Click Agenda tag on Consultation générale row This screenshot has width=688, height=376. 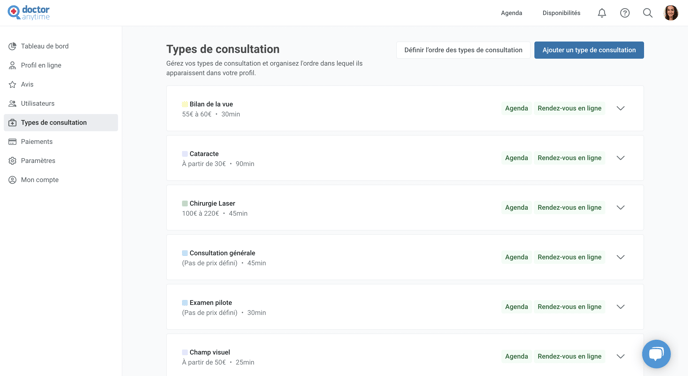[x=516, y=257]
